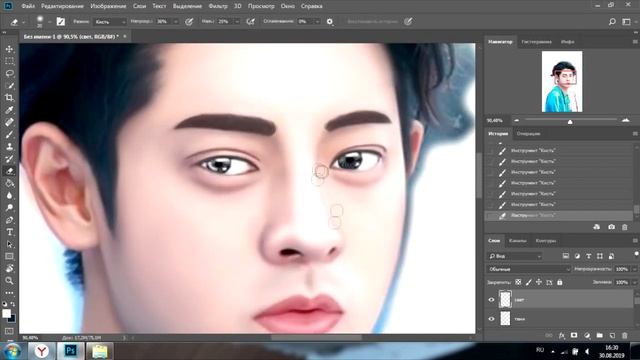The image size is (640, 360).
Task: Switch to the Операции tab
Action: [x=528, y=133]
